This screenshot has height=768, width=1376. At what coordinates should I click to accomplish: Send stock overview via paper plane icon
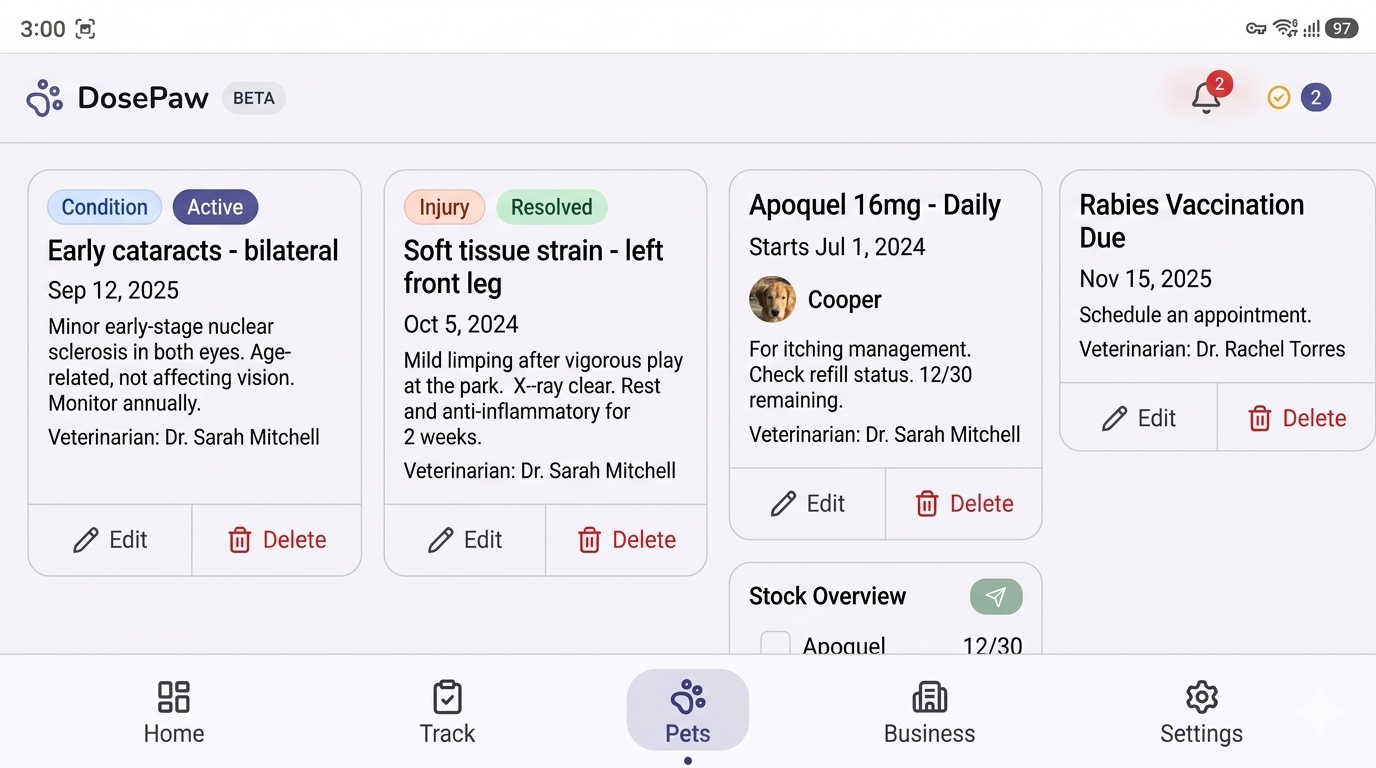click(996, 597)
